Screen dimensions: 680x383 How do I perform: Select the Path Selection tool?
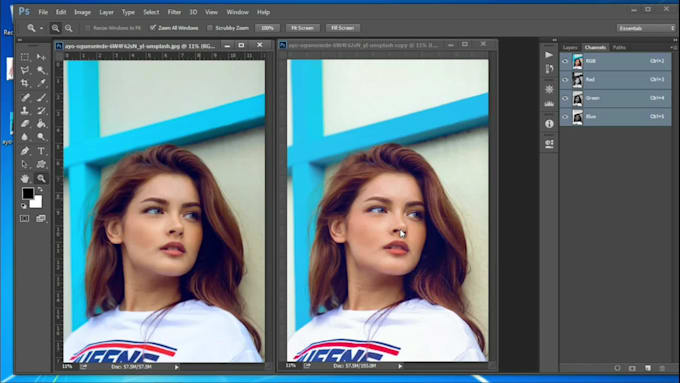coord(25,164)
